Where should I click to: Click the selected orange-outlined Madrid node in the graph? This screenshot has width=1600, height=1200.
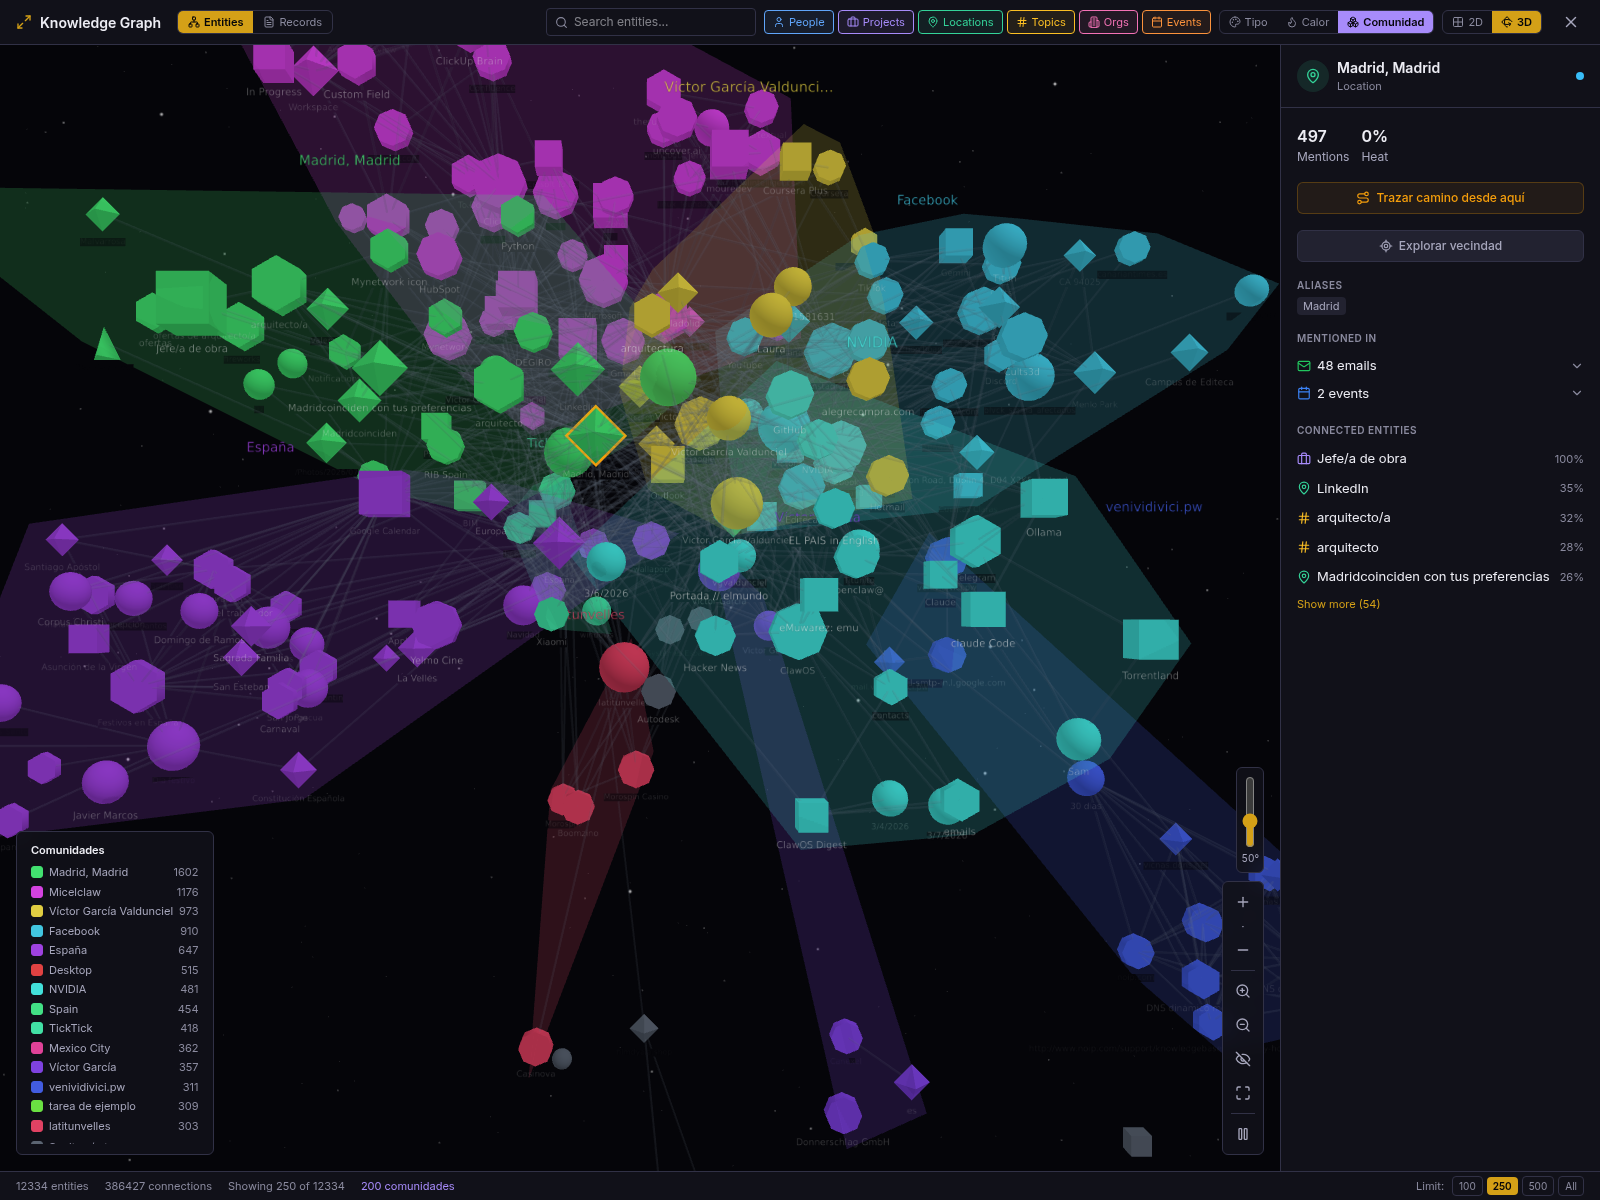596,436
